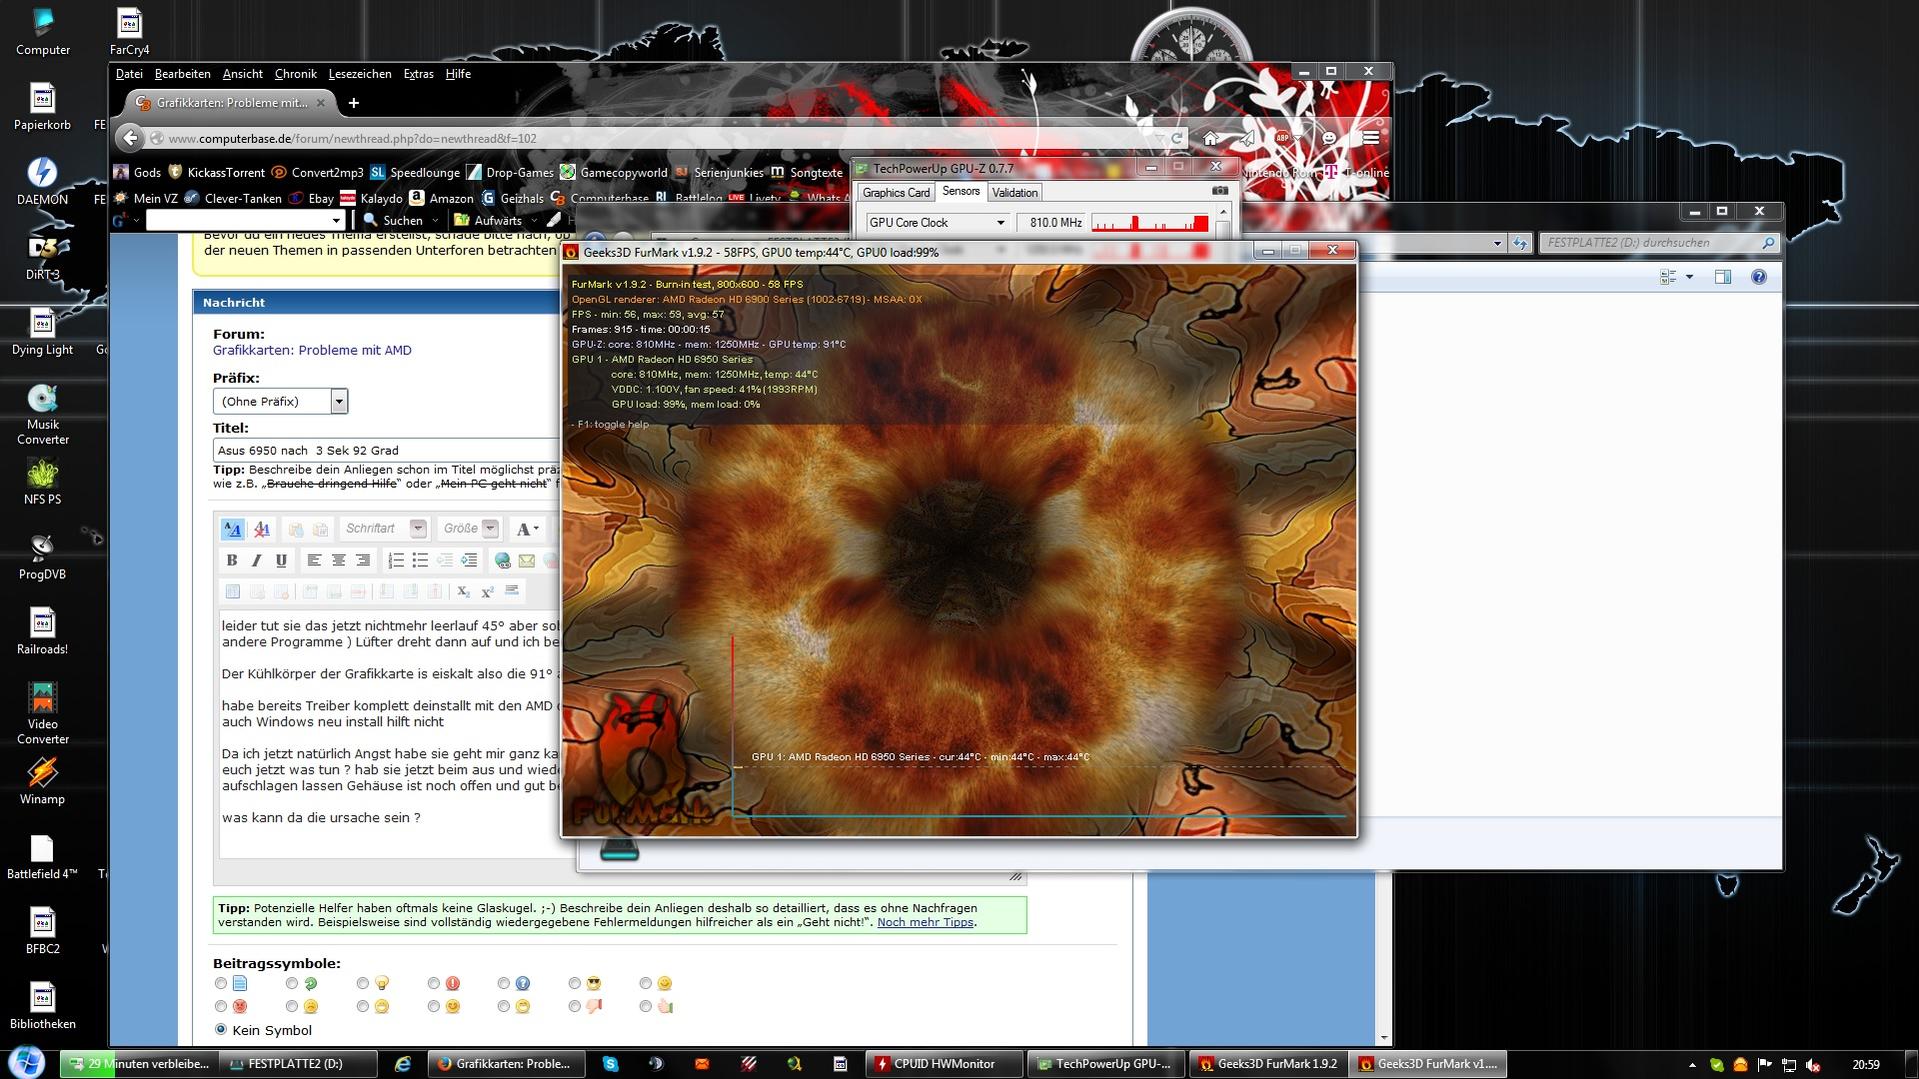Select green arrow symbol radio
1919x1079 pixels.
tap(292, 984)
